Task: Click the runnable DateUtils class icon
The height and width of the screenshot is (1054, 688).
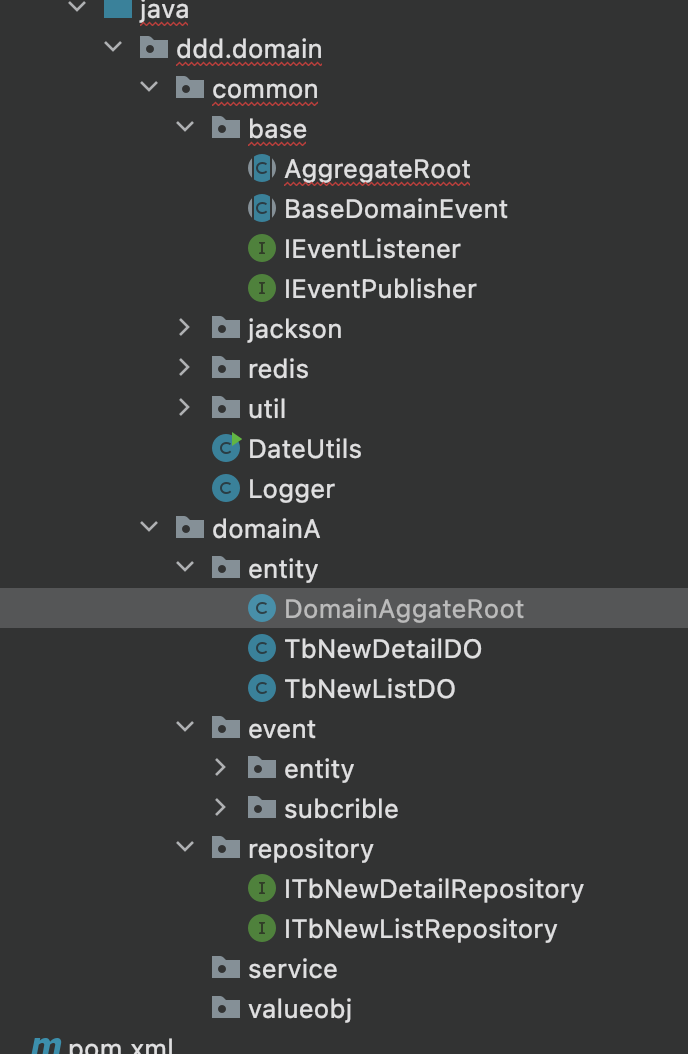Action: click(226, 448)
